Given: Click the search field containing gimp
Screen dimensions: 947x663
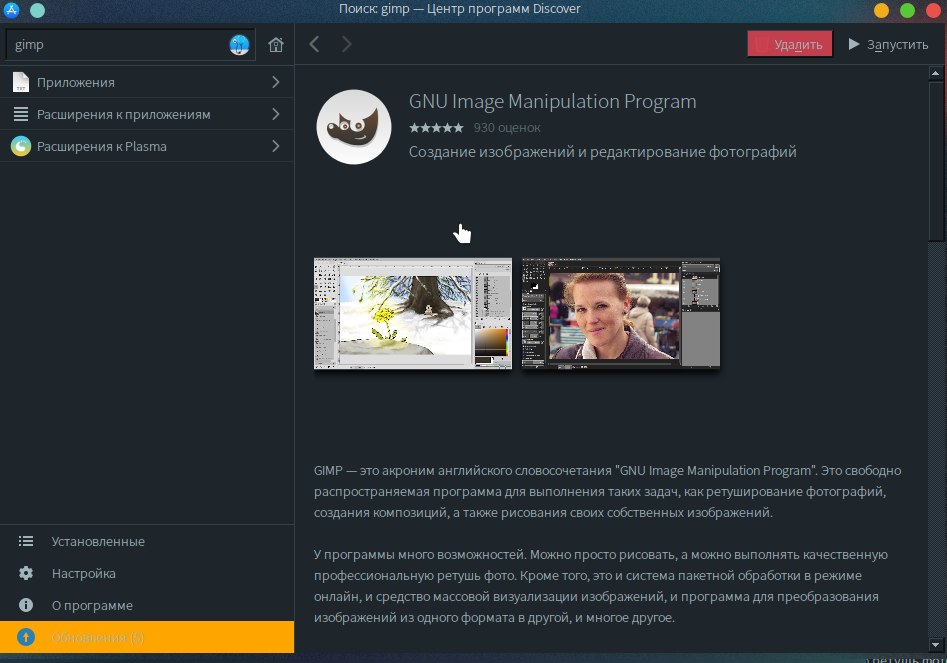Looking at the screenshot, I should click(x=130, y=45).
